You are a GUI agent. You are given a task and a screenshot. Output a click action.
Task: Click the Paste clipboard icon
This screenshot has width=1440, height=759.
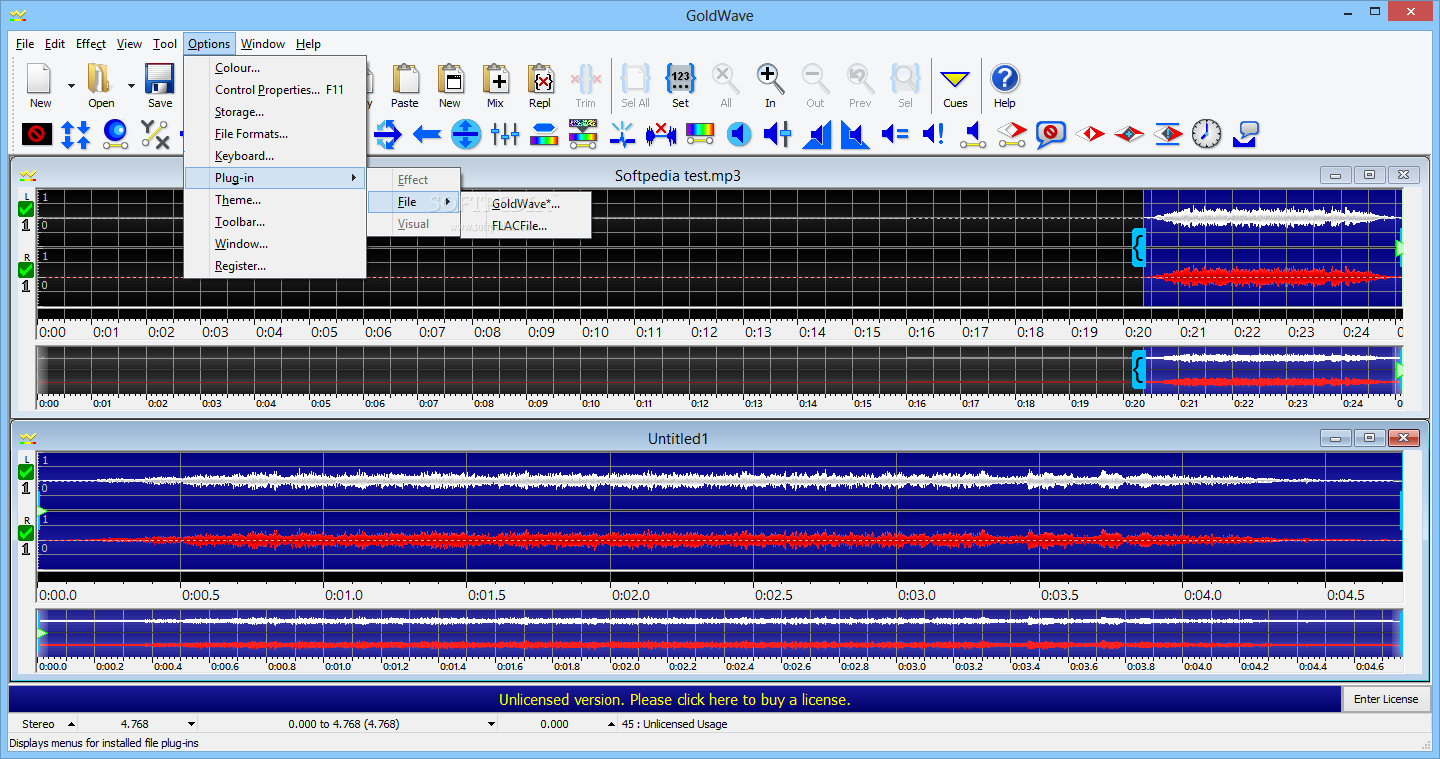(405, 78)
